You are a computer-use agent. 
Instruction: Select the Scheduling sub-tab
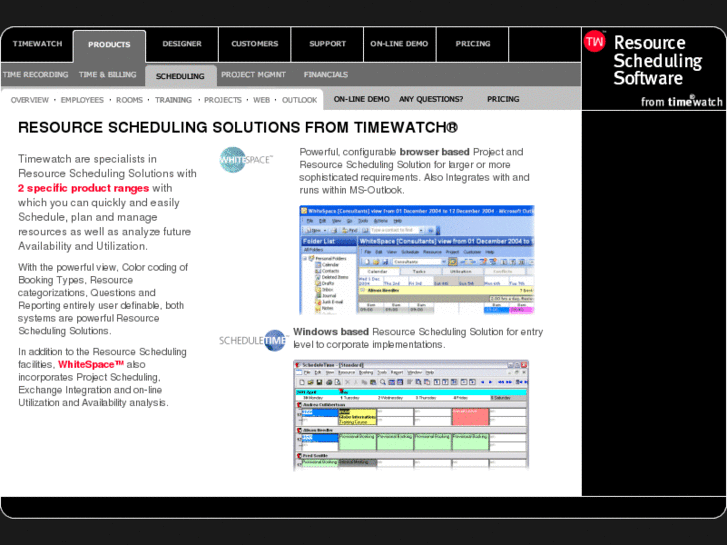[180, 76]
